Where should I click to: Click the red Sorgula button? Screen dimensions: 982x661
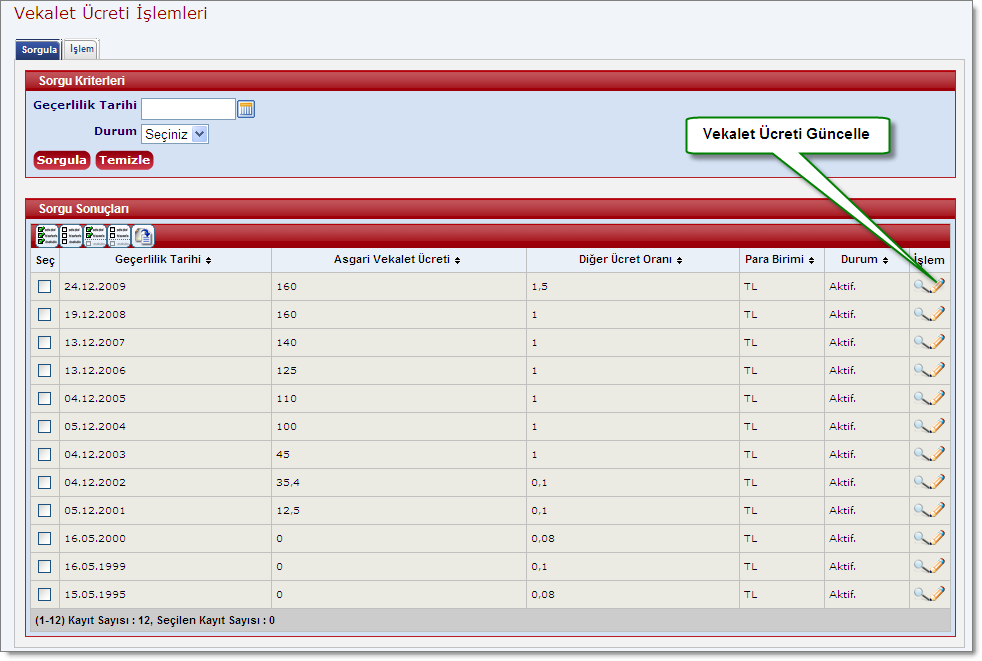[x=61, y=160]
